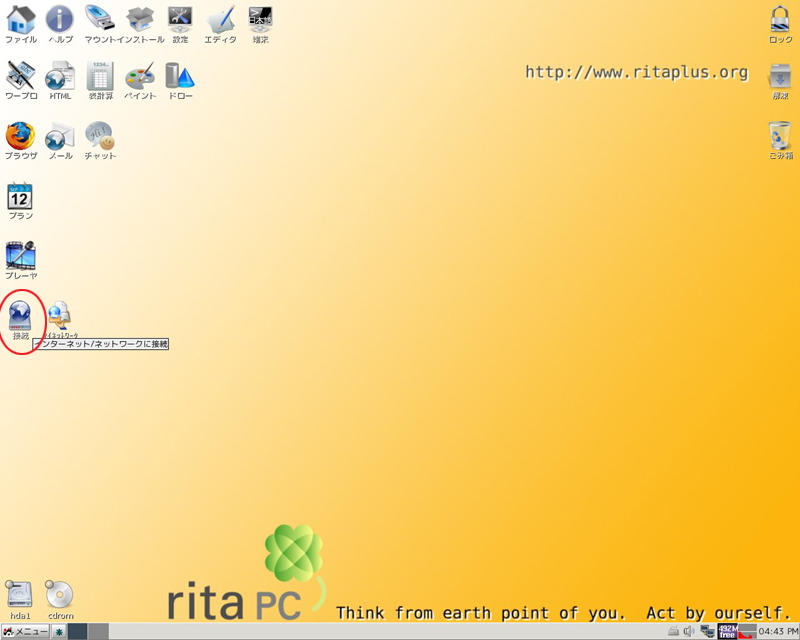
Task: Open the ヘルプ help icon
Action: (60, 20)
